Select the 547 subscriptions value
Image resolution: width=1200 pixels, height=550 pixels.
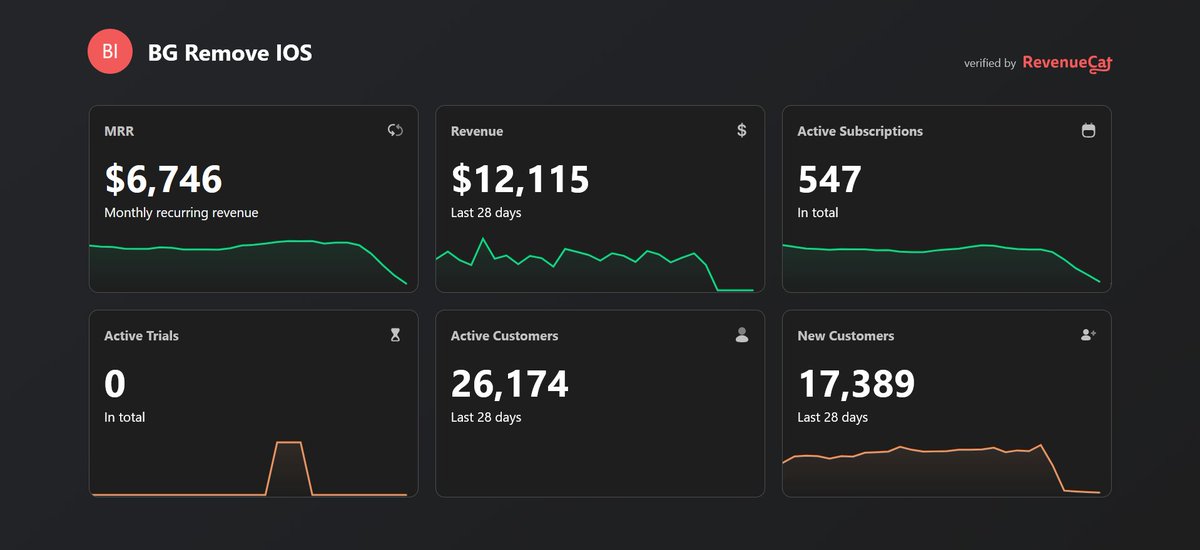[x=829, y=179]
